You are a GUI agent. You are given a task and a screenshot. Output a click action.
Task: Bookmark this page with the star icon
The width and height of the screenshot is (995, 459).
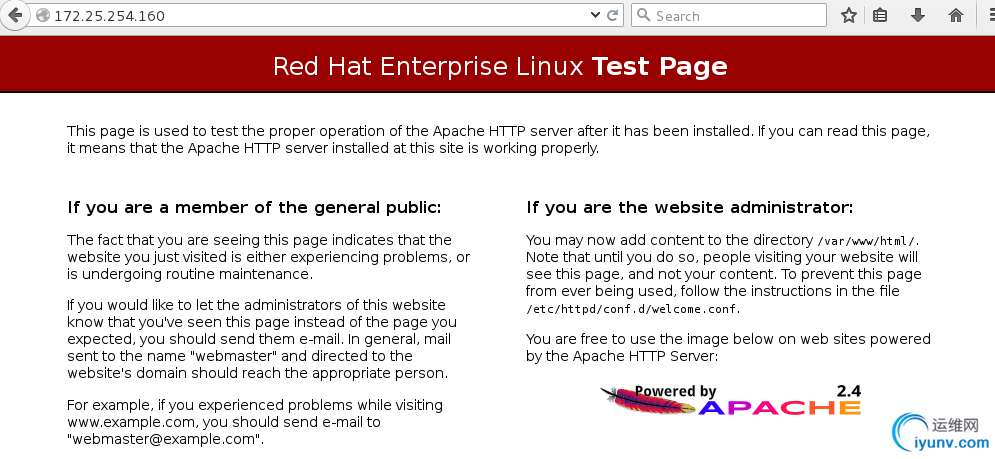(848, 15)
